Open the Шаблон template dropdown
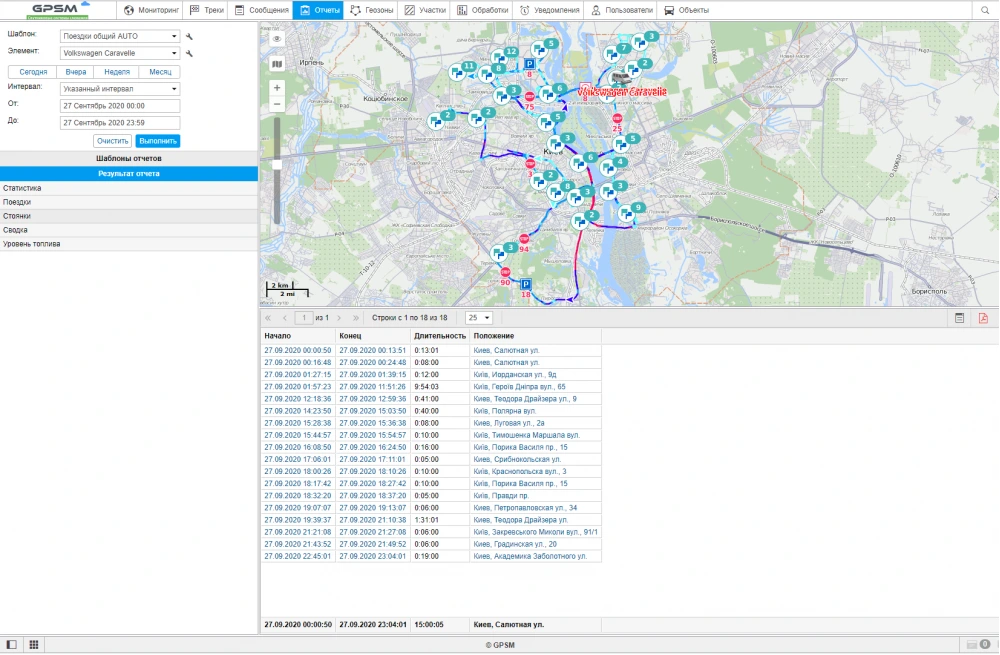1000x655 pixels. pyautogui.click(x=119, y=36)
